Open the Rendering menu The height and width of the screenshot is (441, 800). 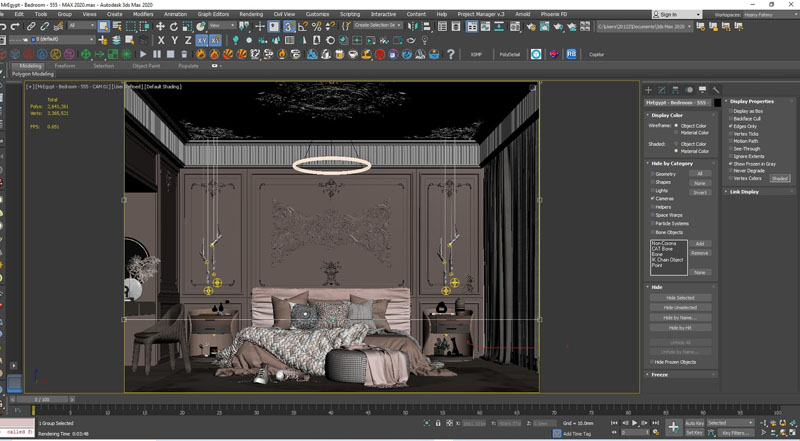click(x=251, y=15)
